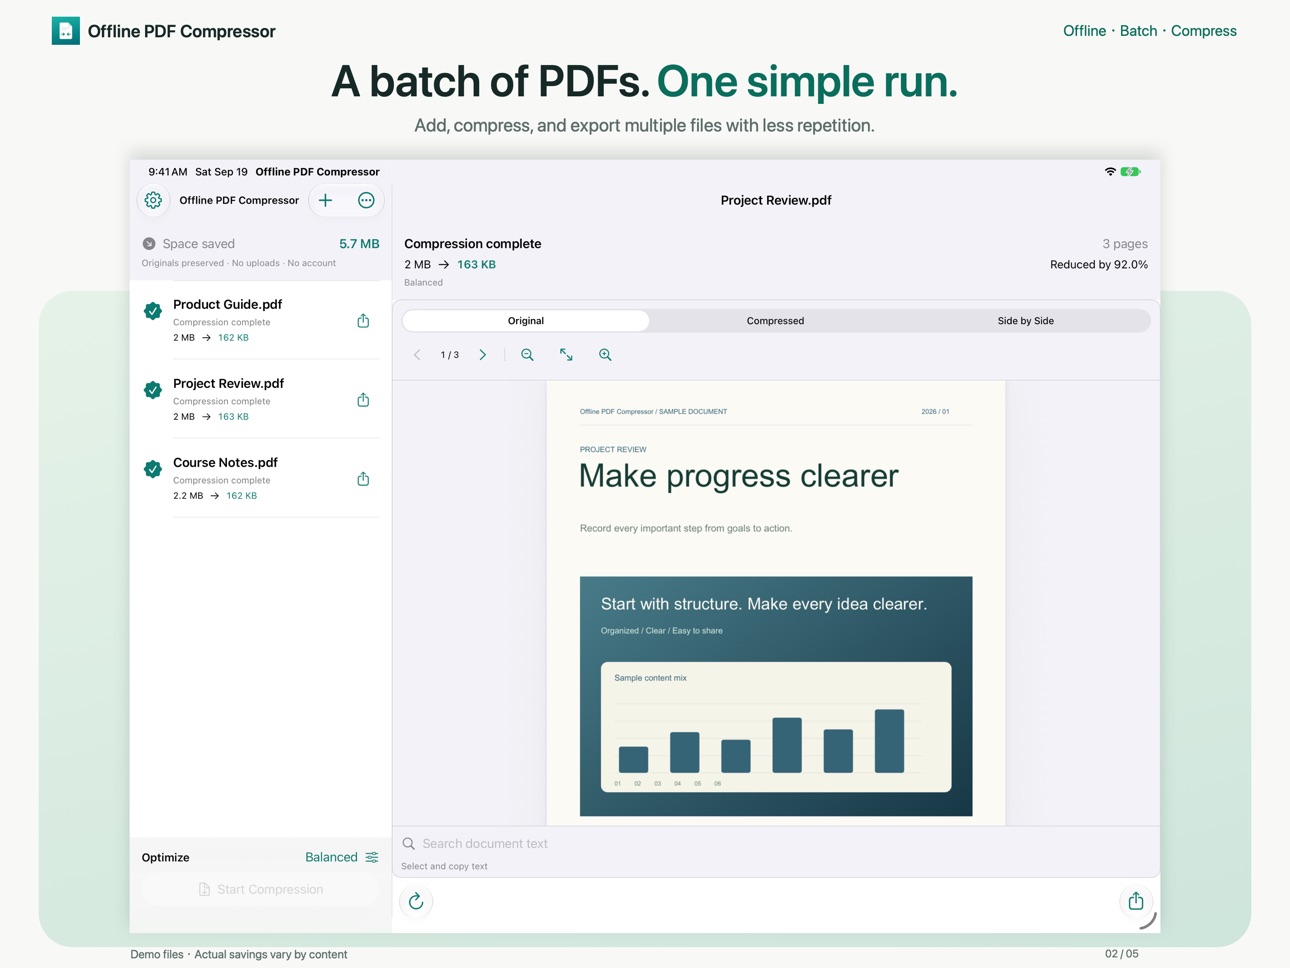Select the Project Review.pdf list row
Screen dimensions: 1290x968
(x=260, y=399)
